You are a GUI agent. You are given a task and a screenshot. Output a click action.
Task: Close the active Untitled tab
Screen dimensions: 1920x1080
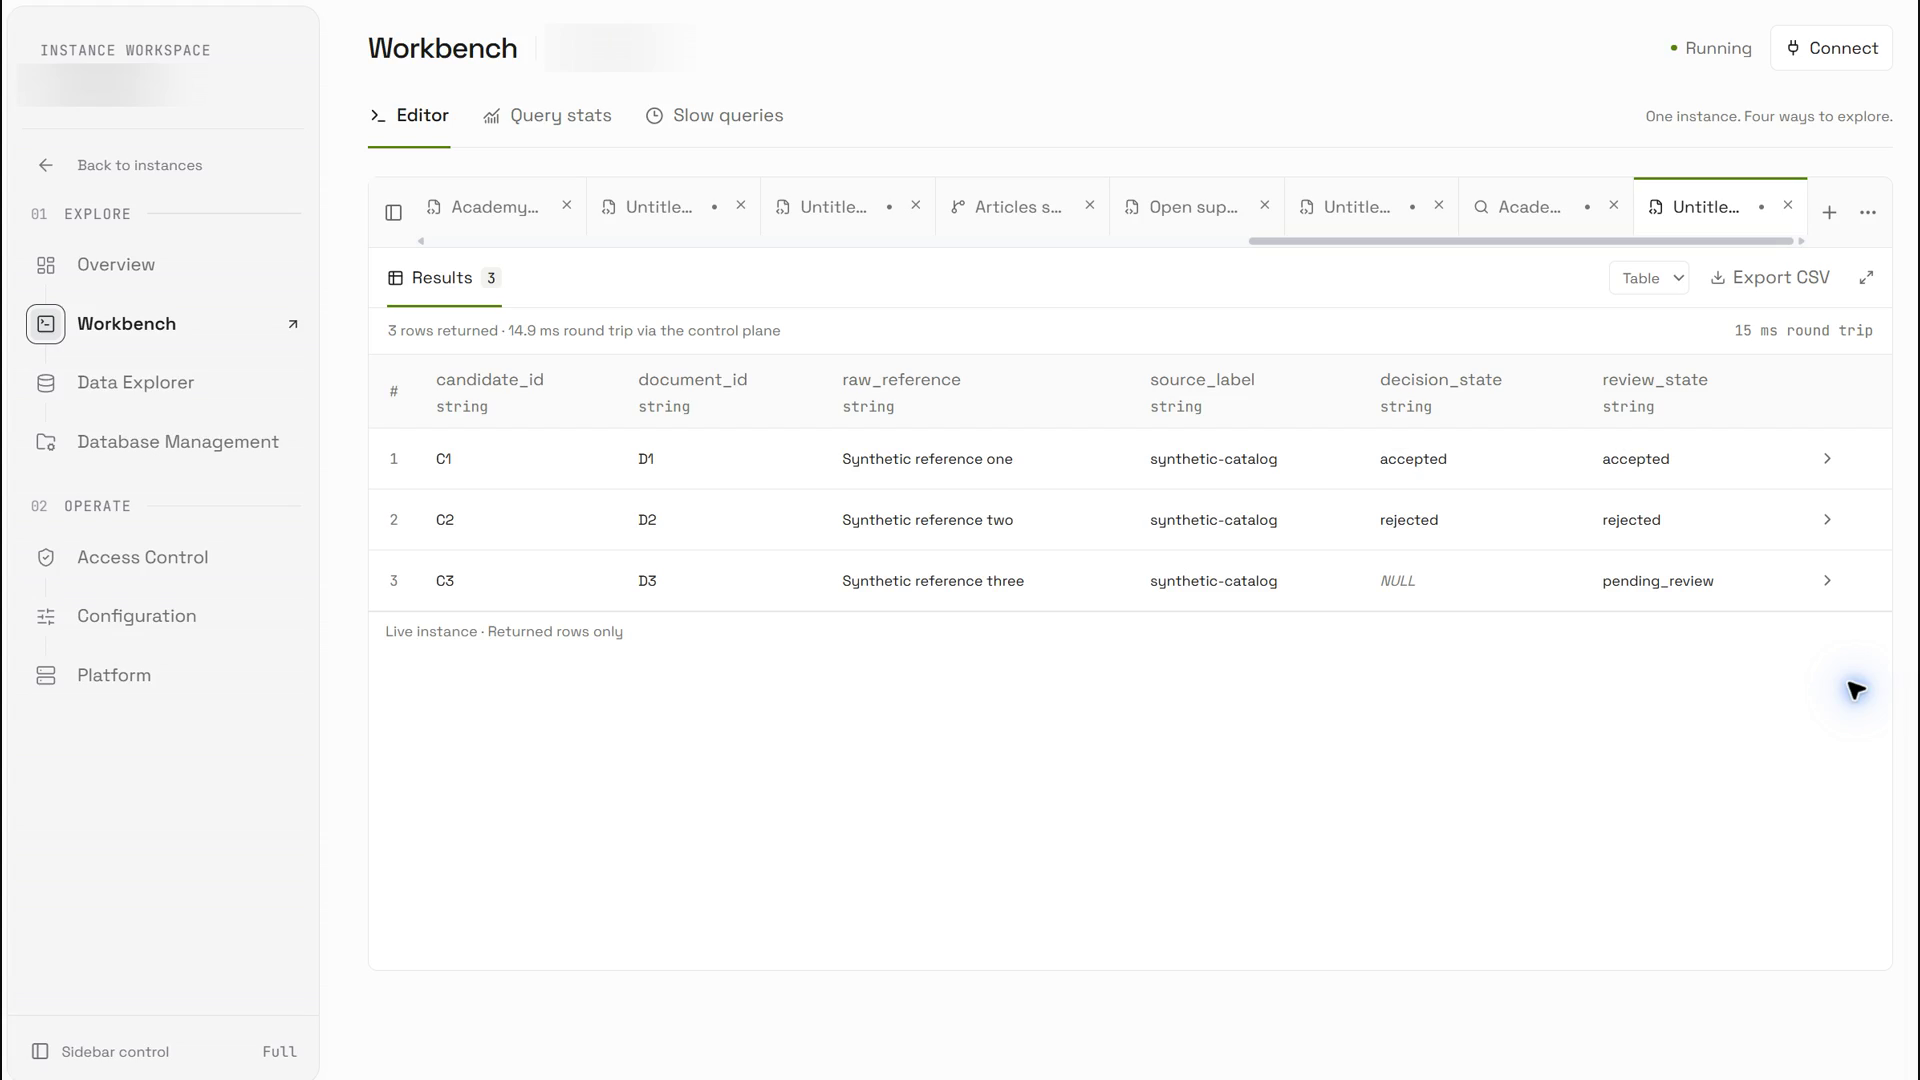(x=1788, y=205)
